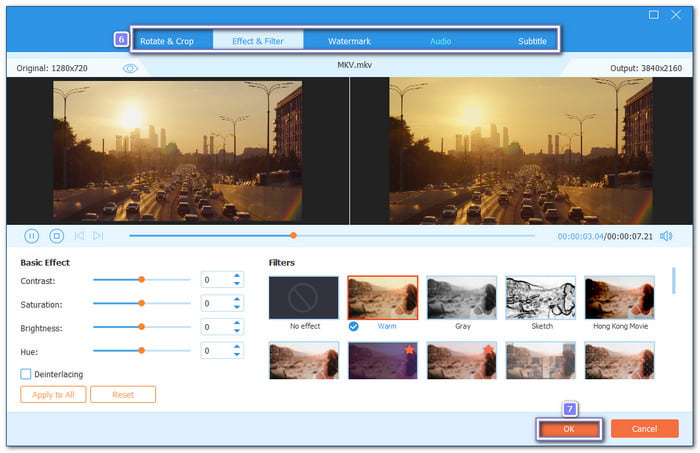Decrease Contrast value with down arrow

(237, 283)
